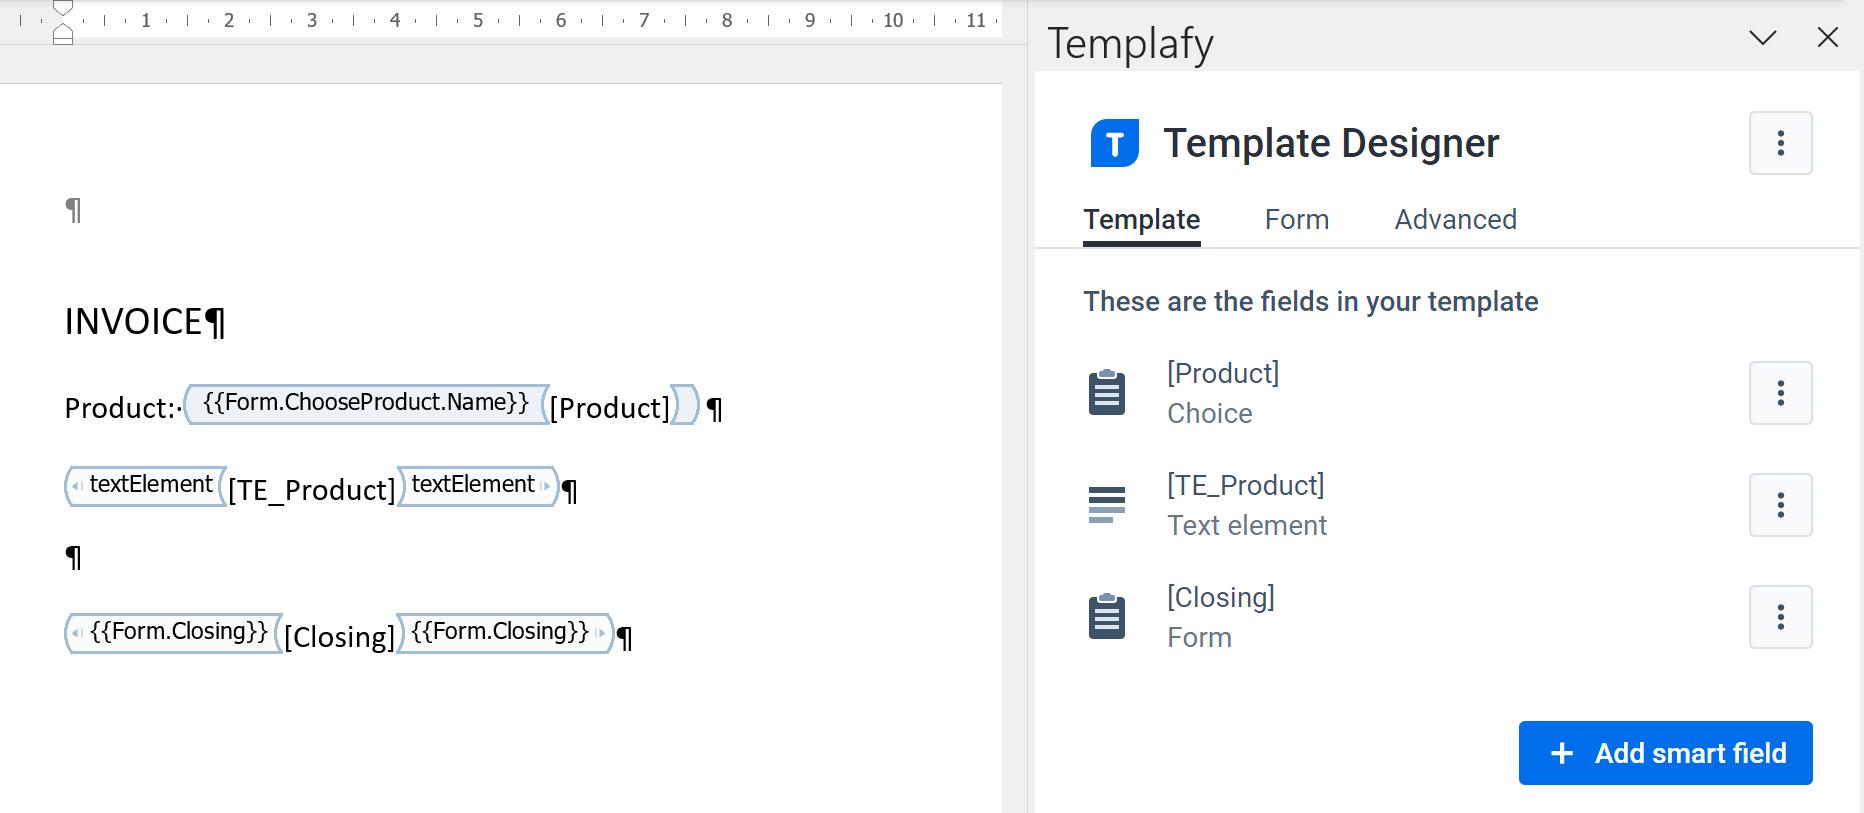Switch to the Advanced tab
1864x813 pixels.
[1455, 220]
